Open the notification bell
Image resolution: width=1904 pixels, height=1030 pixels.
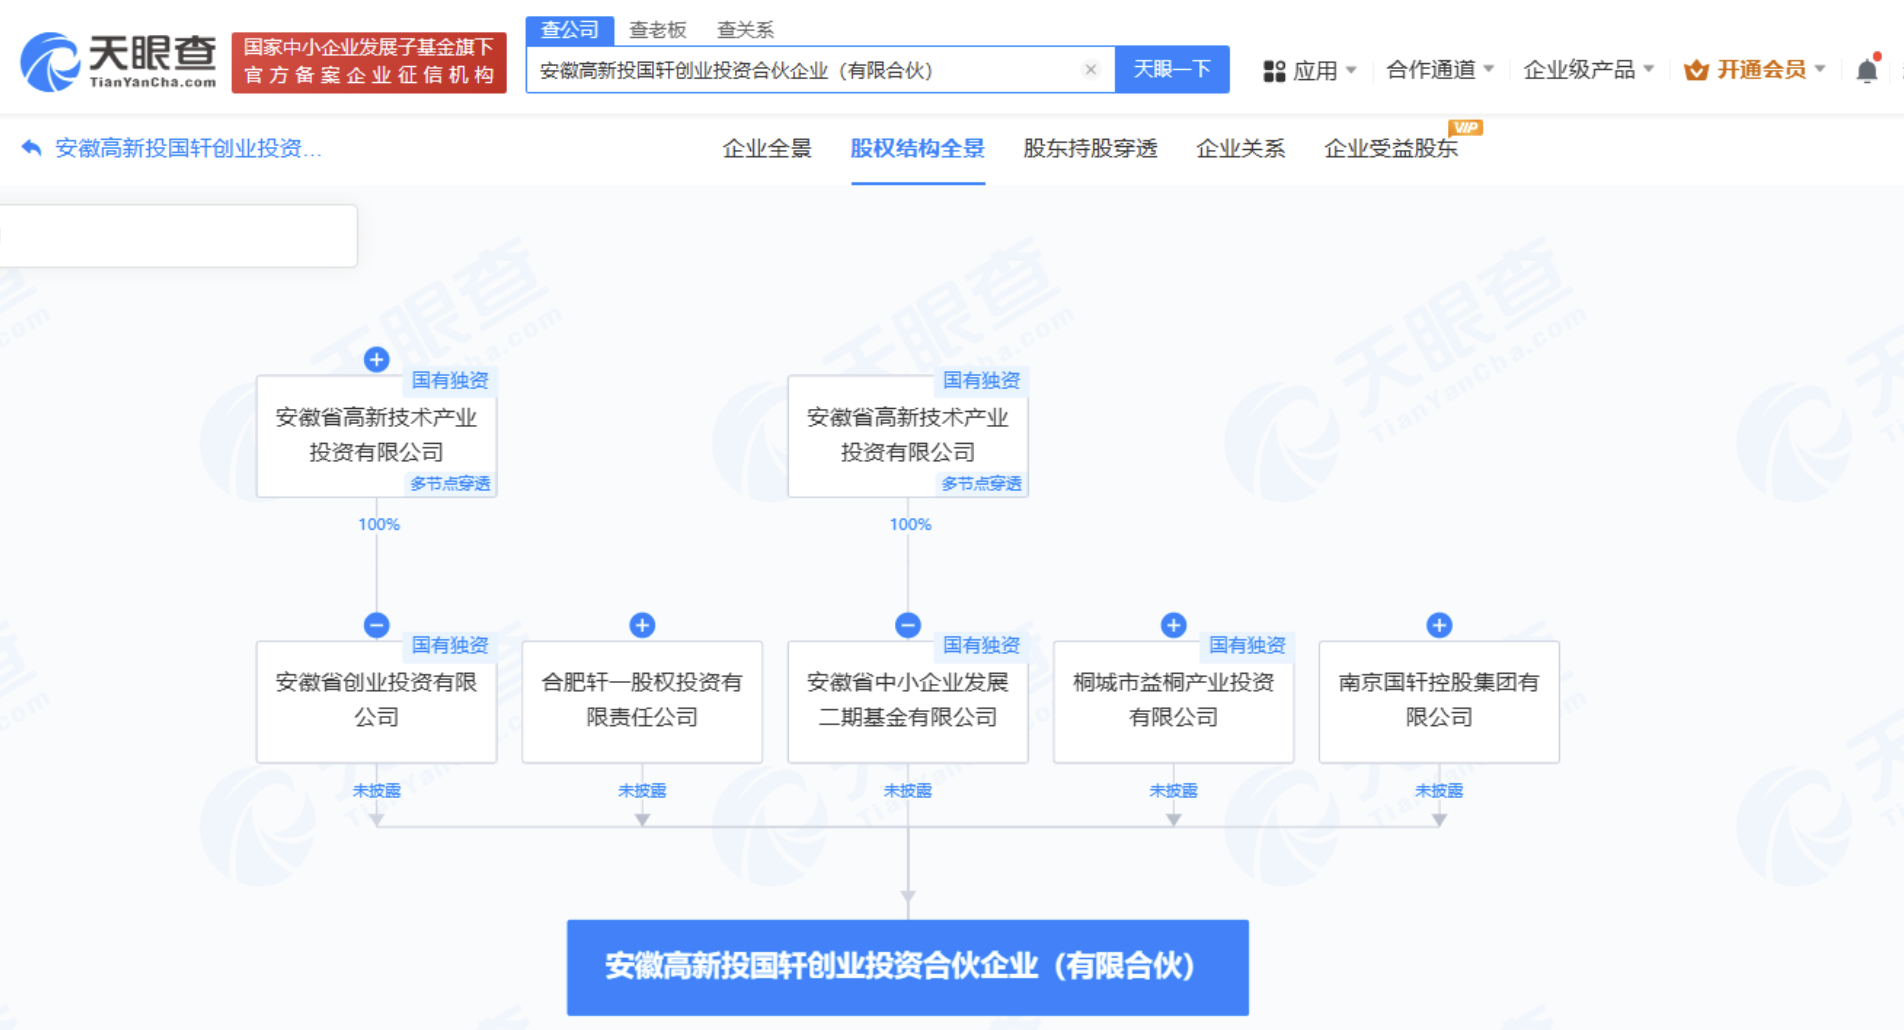(1866, 71)
